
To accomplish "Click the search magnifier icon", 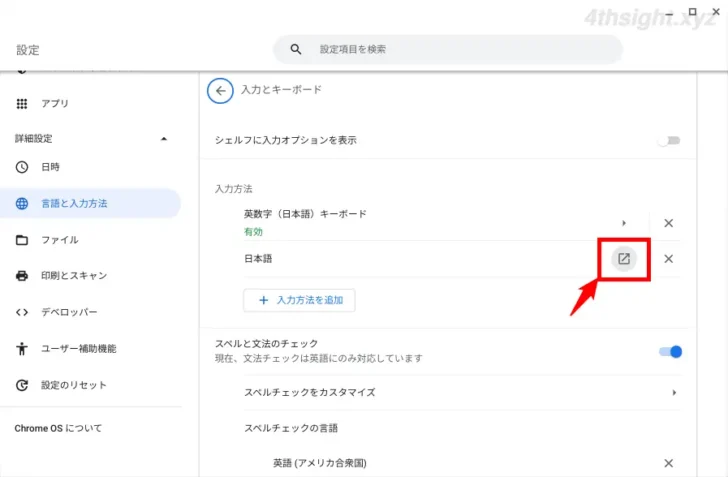I will [296, 49].
